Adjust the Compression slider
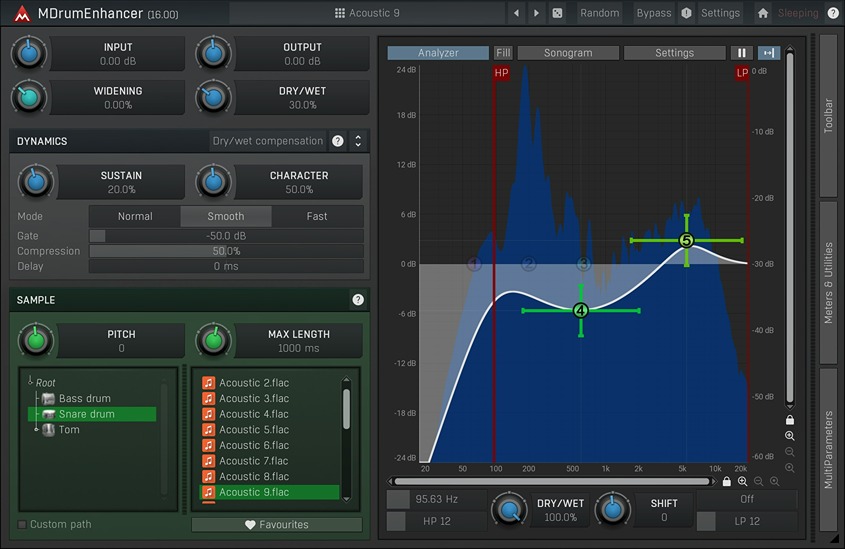Screen dimensions: 845x549 (226, 251)
